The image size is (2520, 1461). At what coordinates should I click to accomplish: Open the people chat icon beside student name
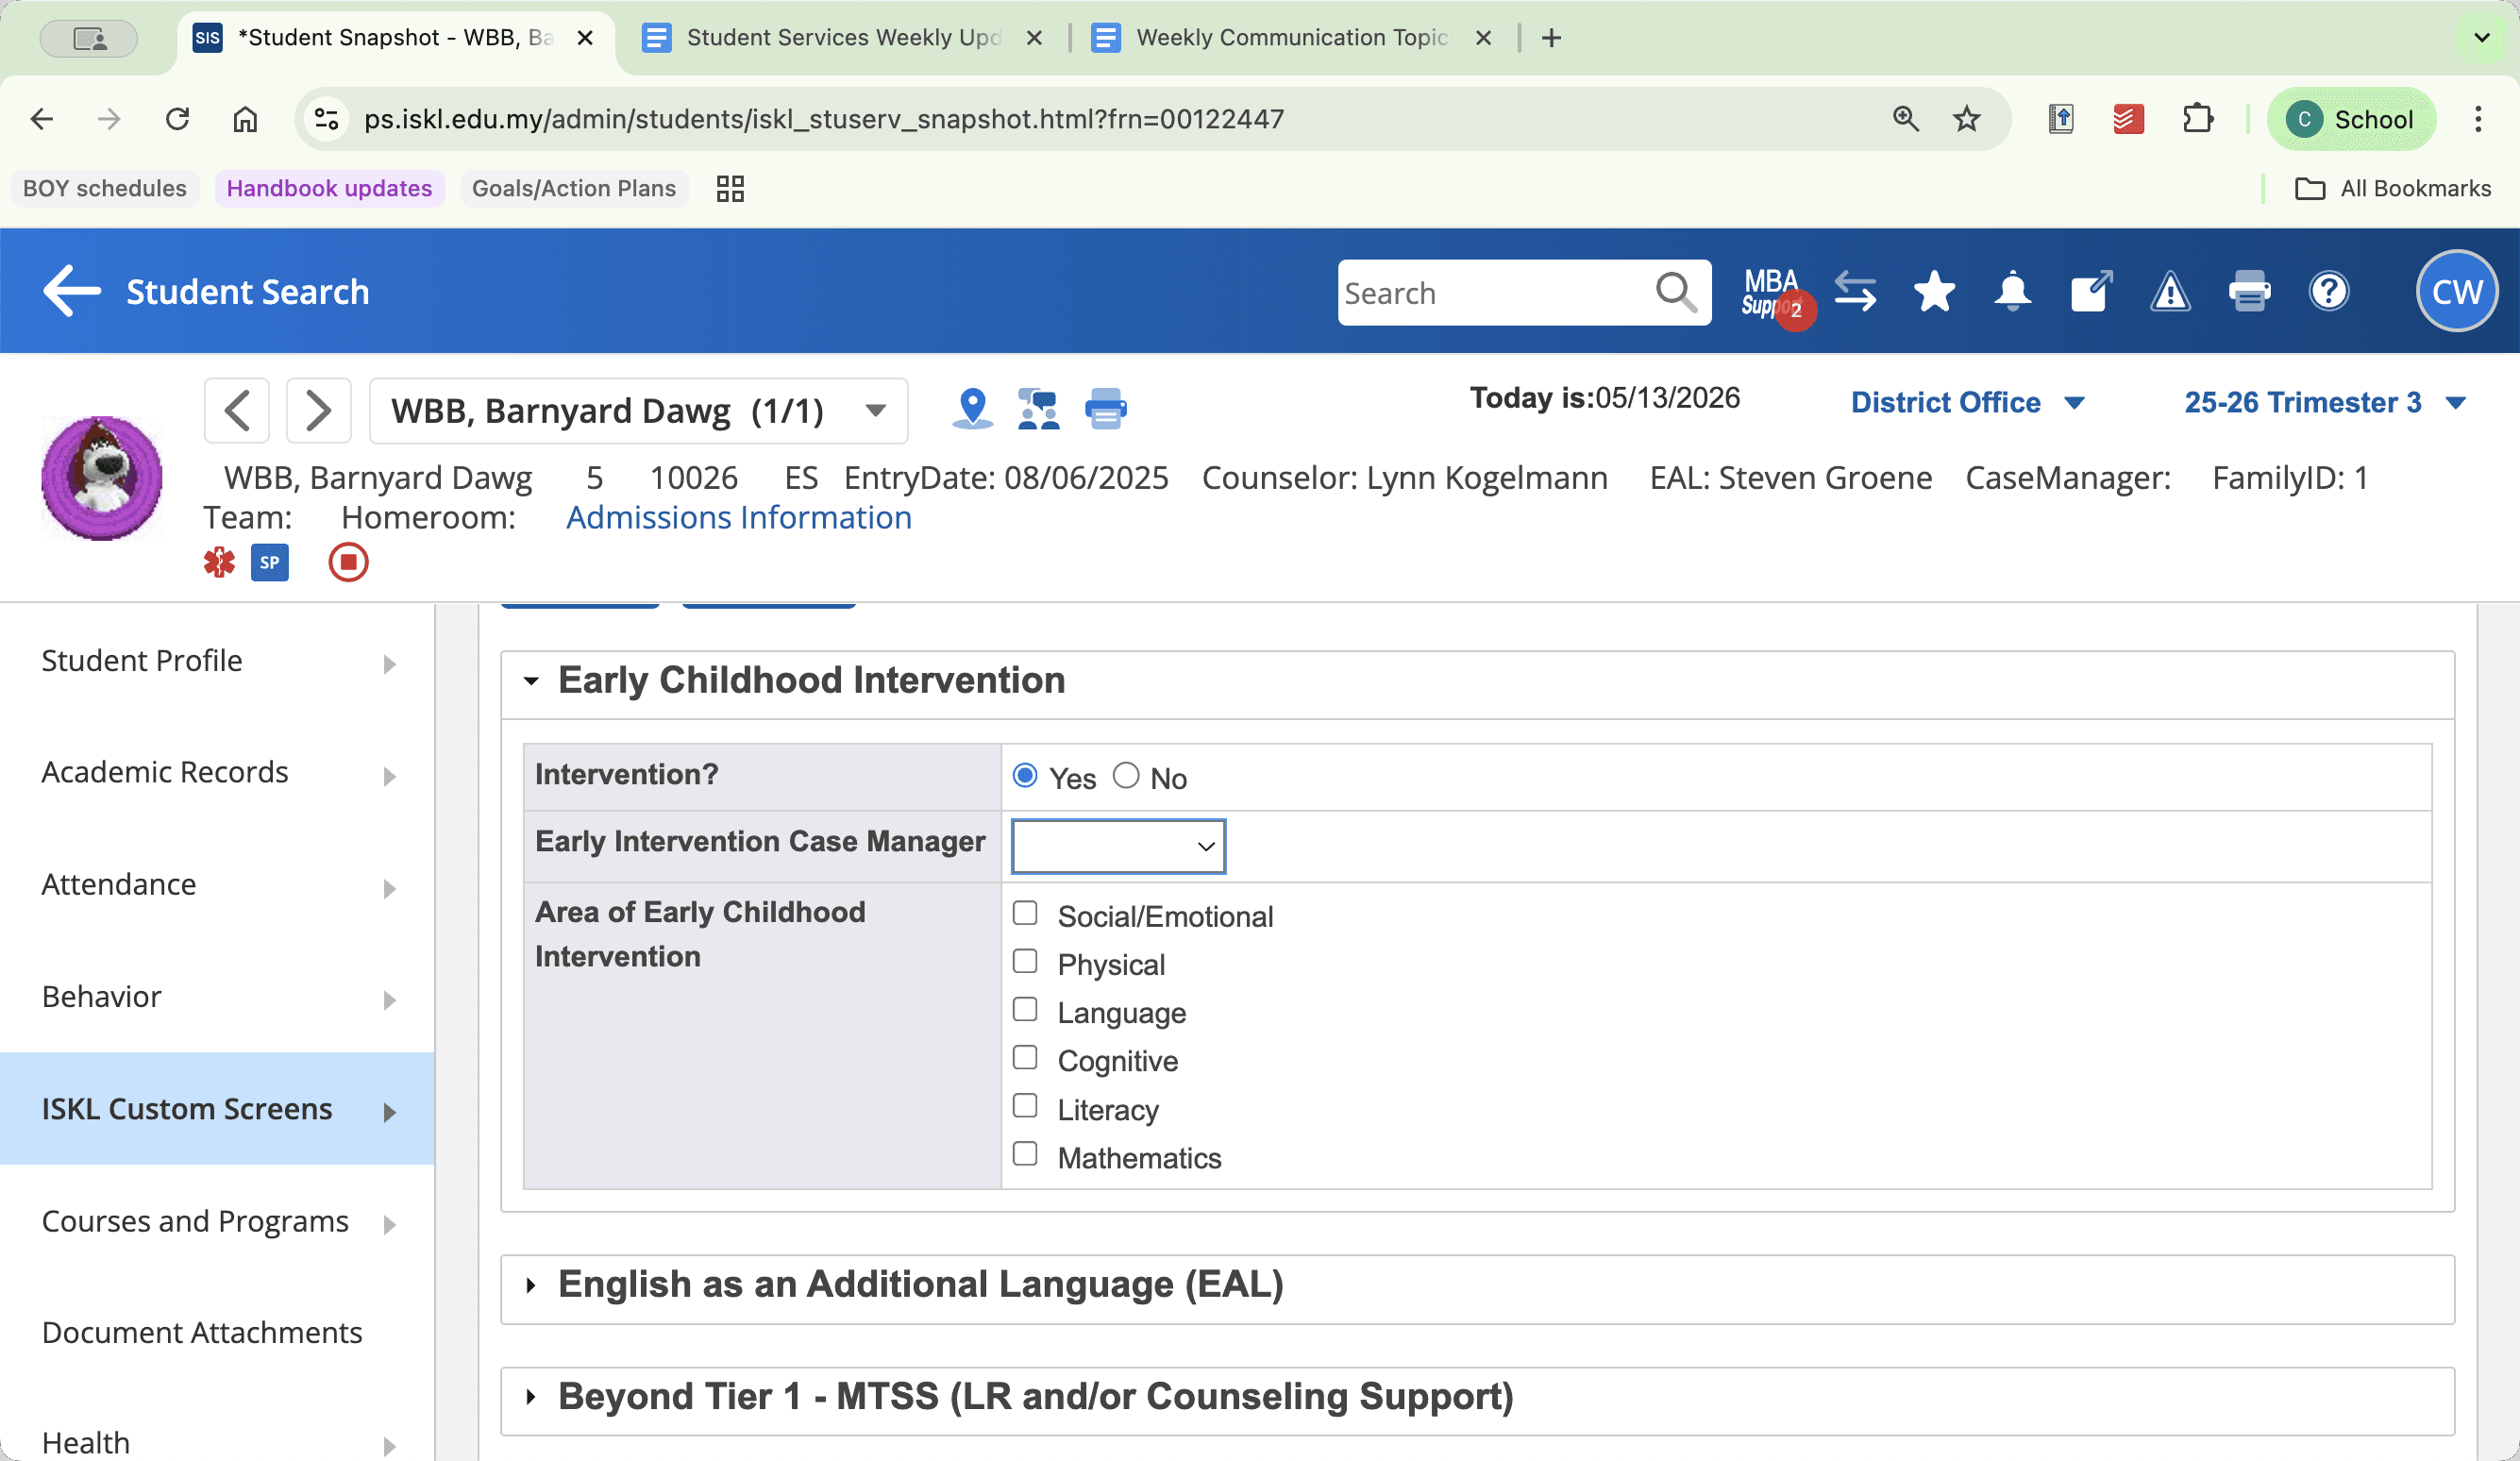tap(1038, 409)
